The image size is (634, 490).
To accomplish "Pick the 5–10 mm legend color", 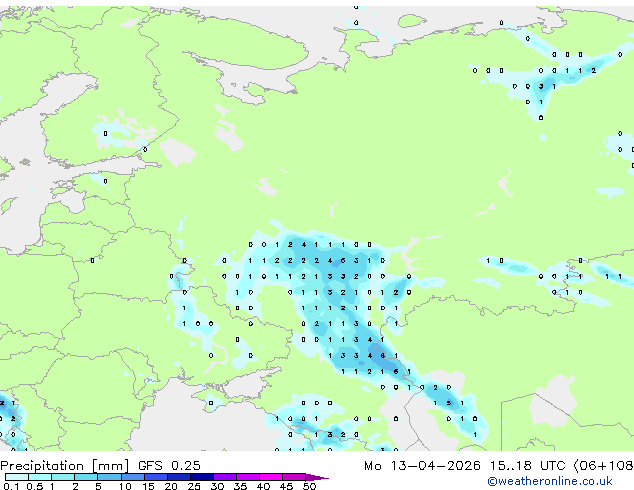I will 109,477.
